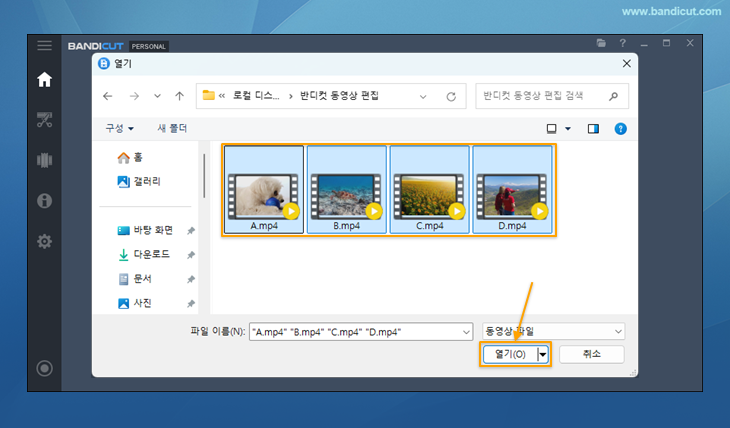Open the dialog help icon
Screen dimensions: 730x428
(620, 129)
